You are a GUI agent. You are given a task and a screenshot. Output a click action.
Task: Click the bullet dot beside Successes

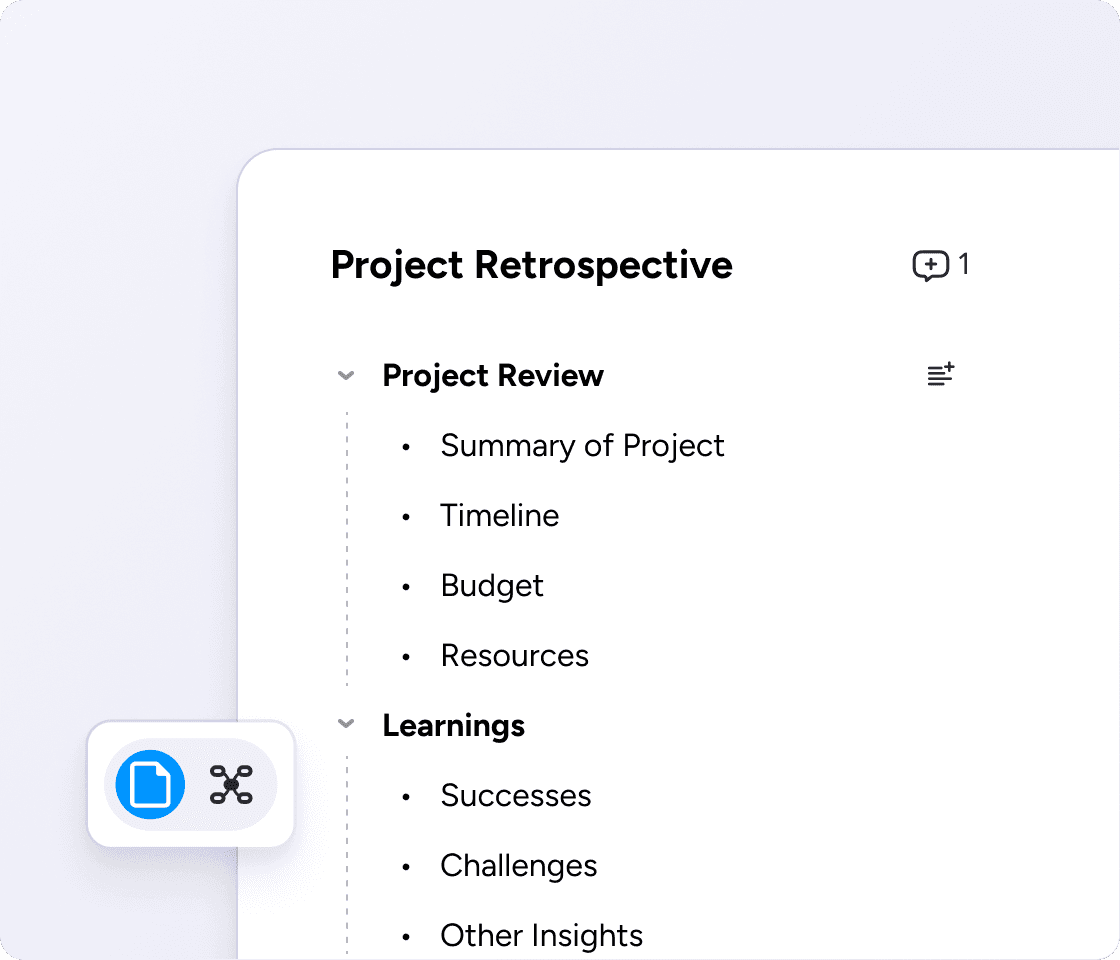(x=406, y=797)
